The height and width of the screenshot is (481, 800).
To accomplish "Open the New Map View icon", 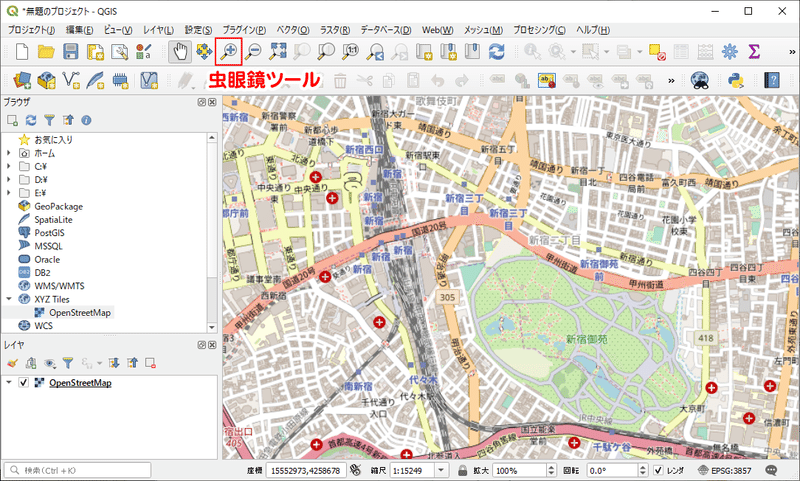I will (x=424, y=52).
